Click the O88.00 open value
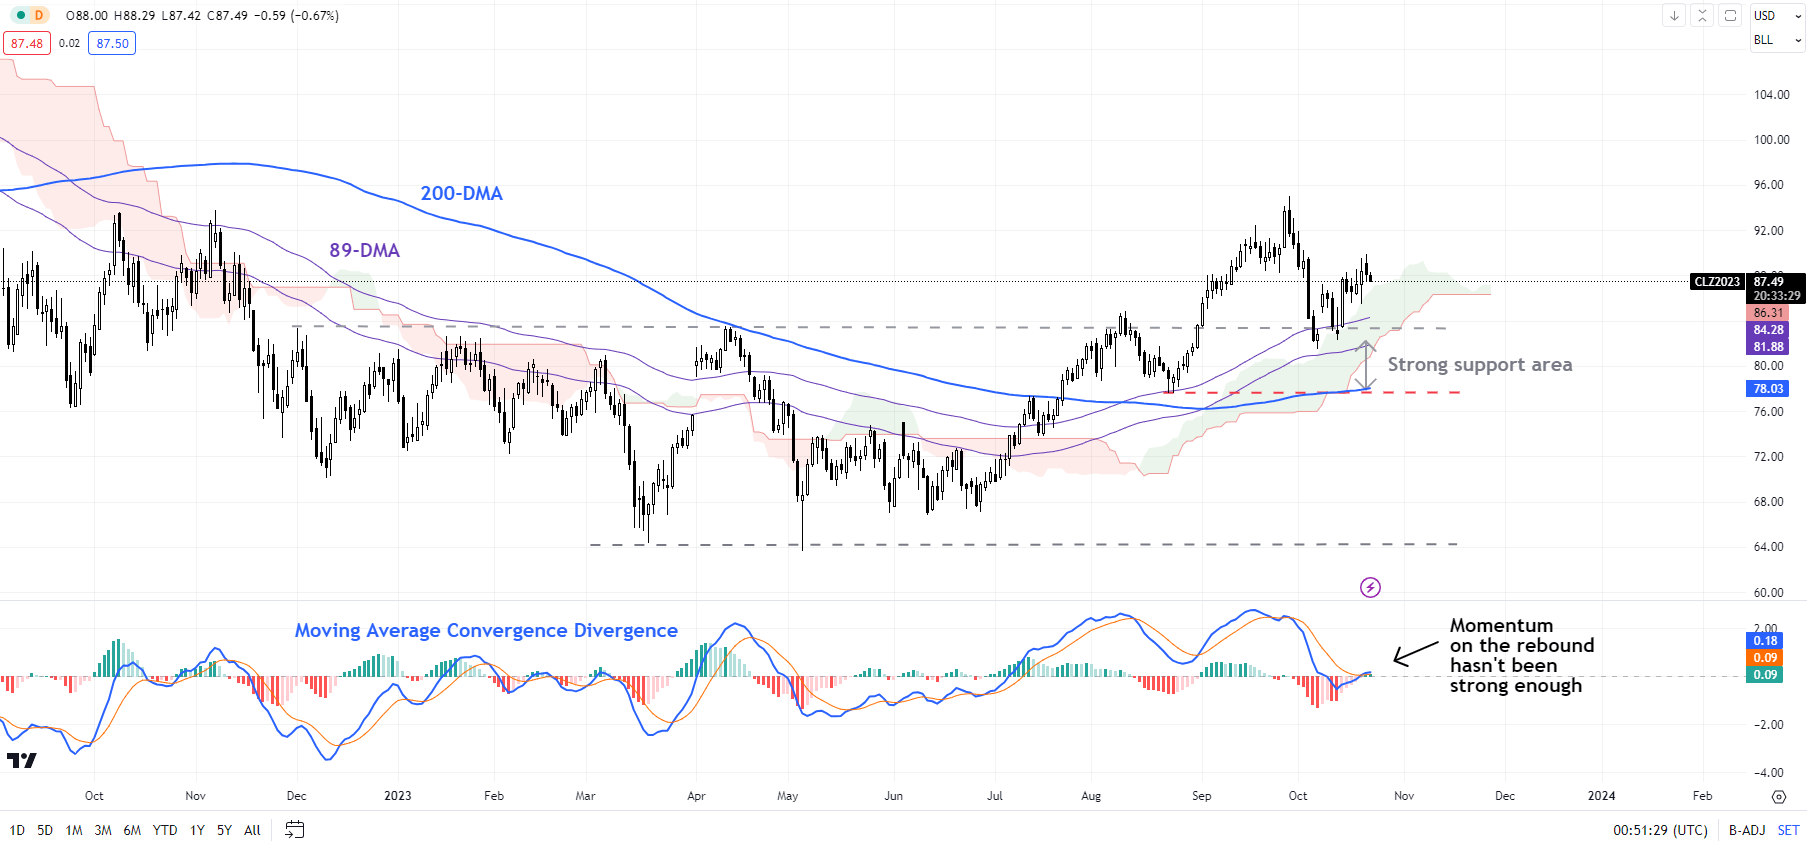 pos(87,16)
